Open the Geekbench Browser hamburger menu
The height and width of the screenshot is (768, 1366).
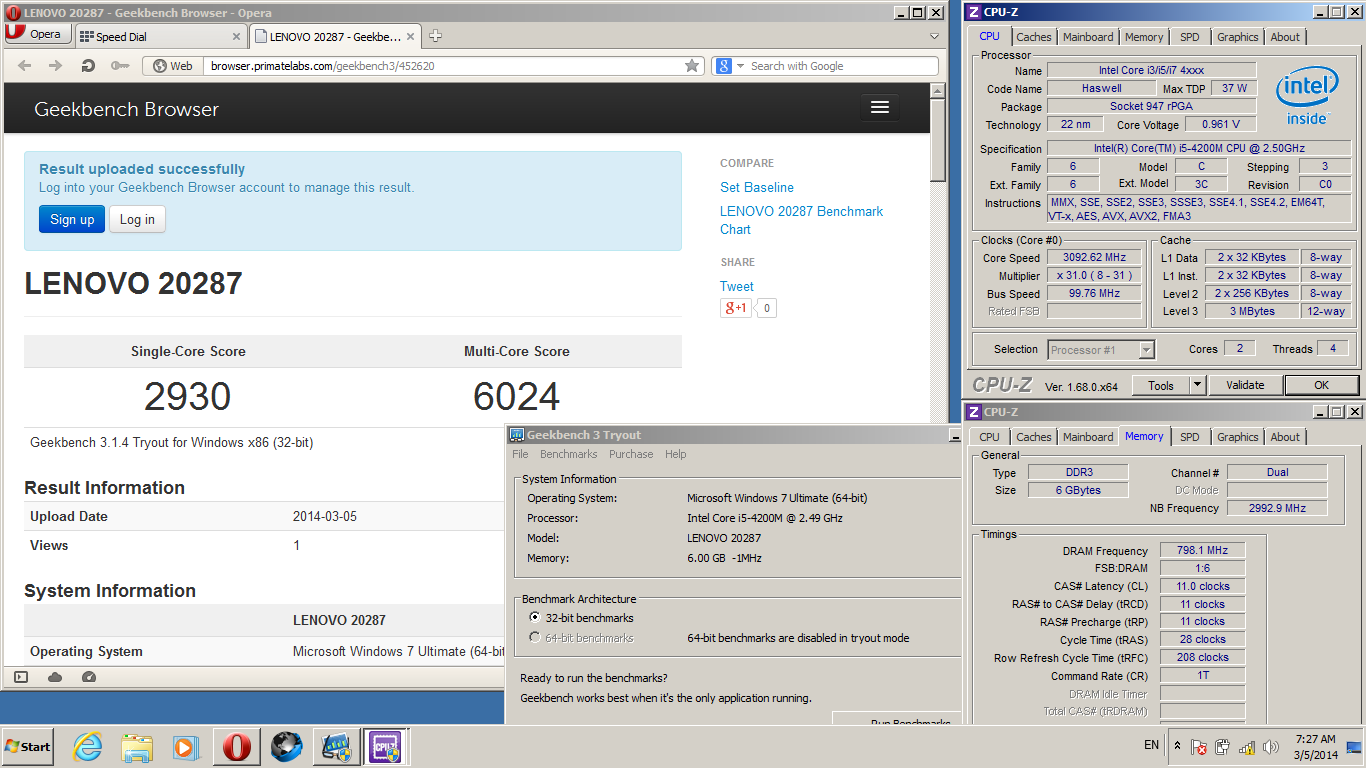tap(880, 107)
